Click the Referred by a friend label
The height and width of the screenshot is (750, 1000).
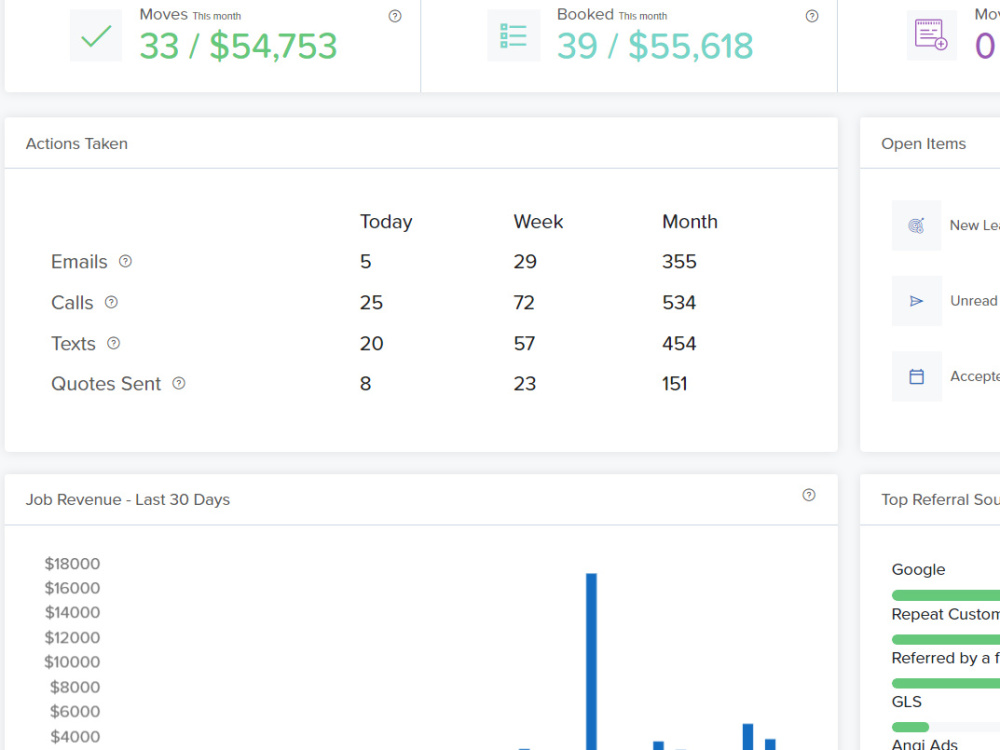946,658
